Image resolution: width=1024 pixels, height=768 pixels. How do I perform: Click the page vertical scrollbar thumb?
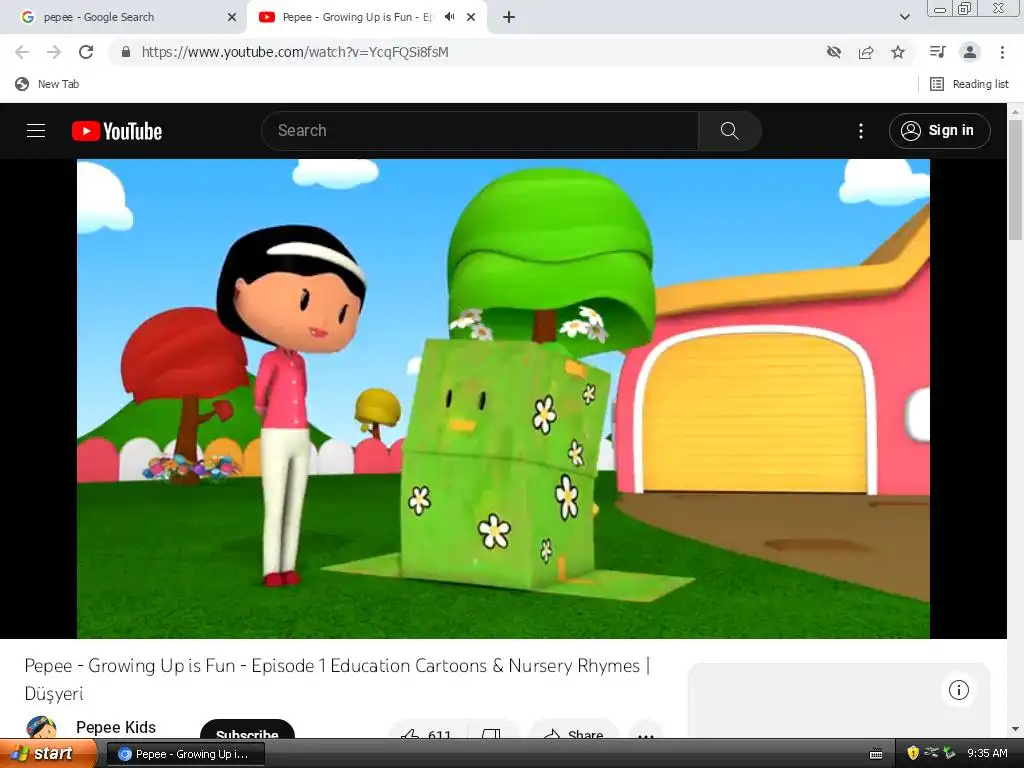(1015, 180)
